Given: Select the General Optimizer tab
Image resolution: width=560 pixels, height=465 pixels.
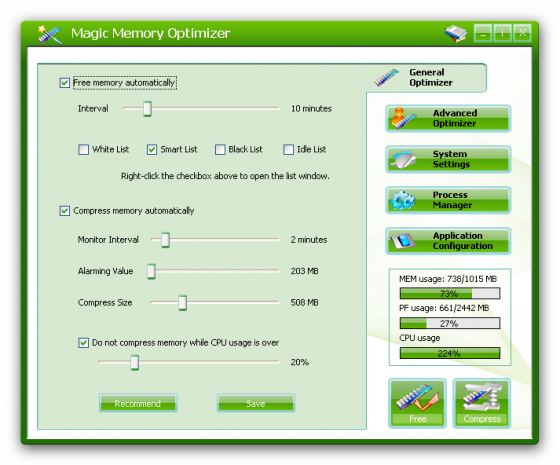Looking at the screenshot, I should (426, 78).
